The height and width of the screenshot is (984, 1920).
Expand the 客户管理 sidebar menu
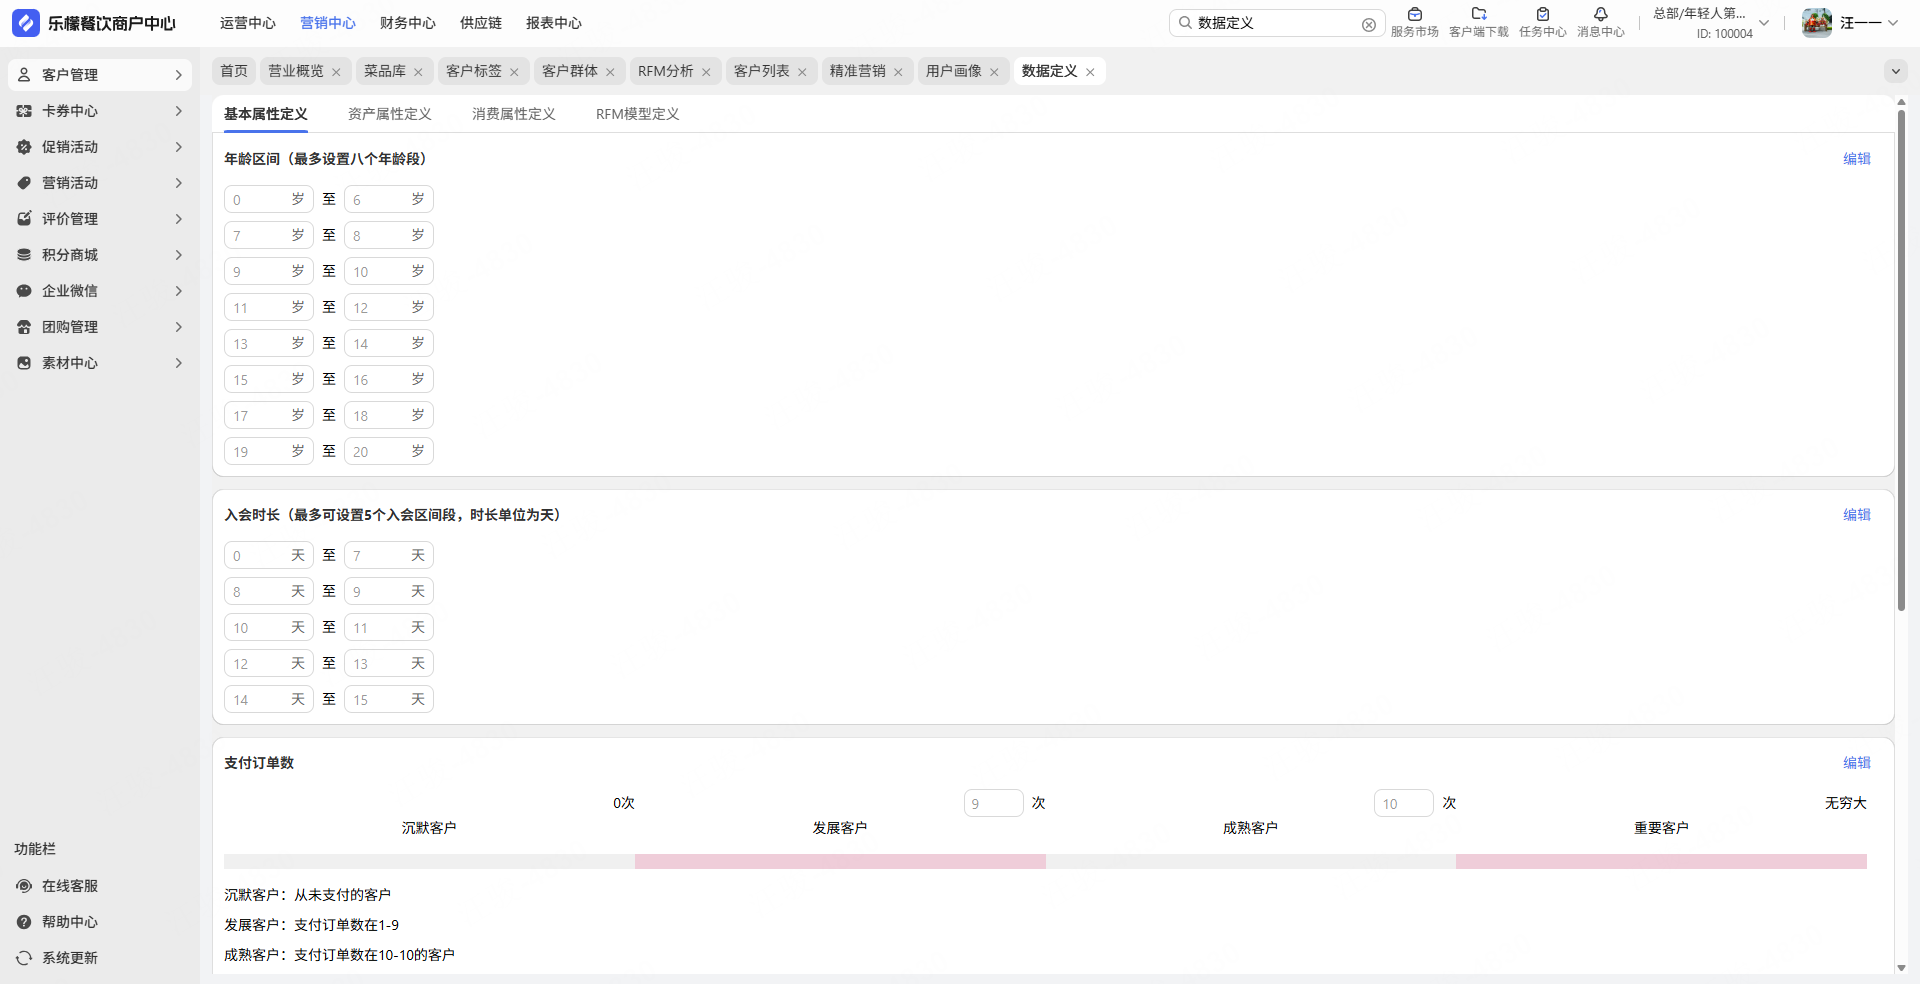point(179,75)
